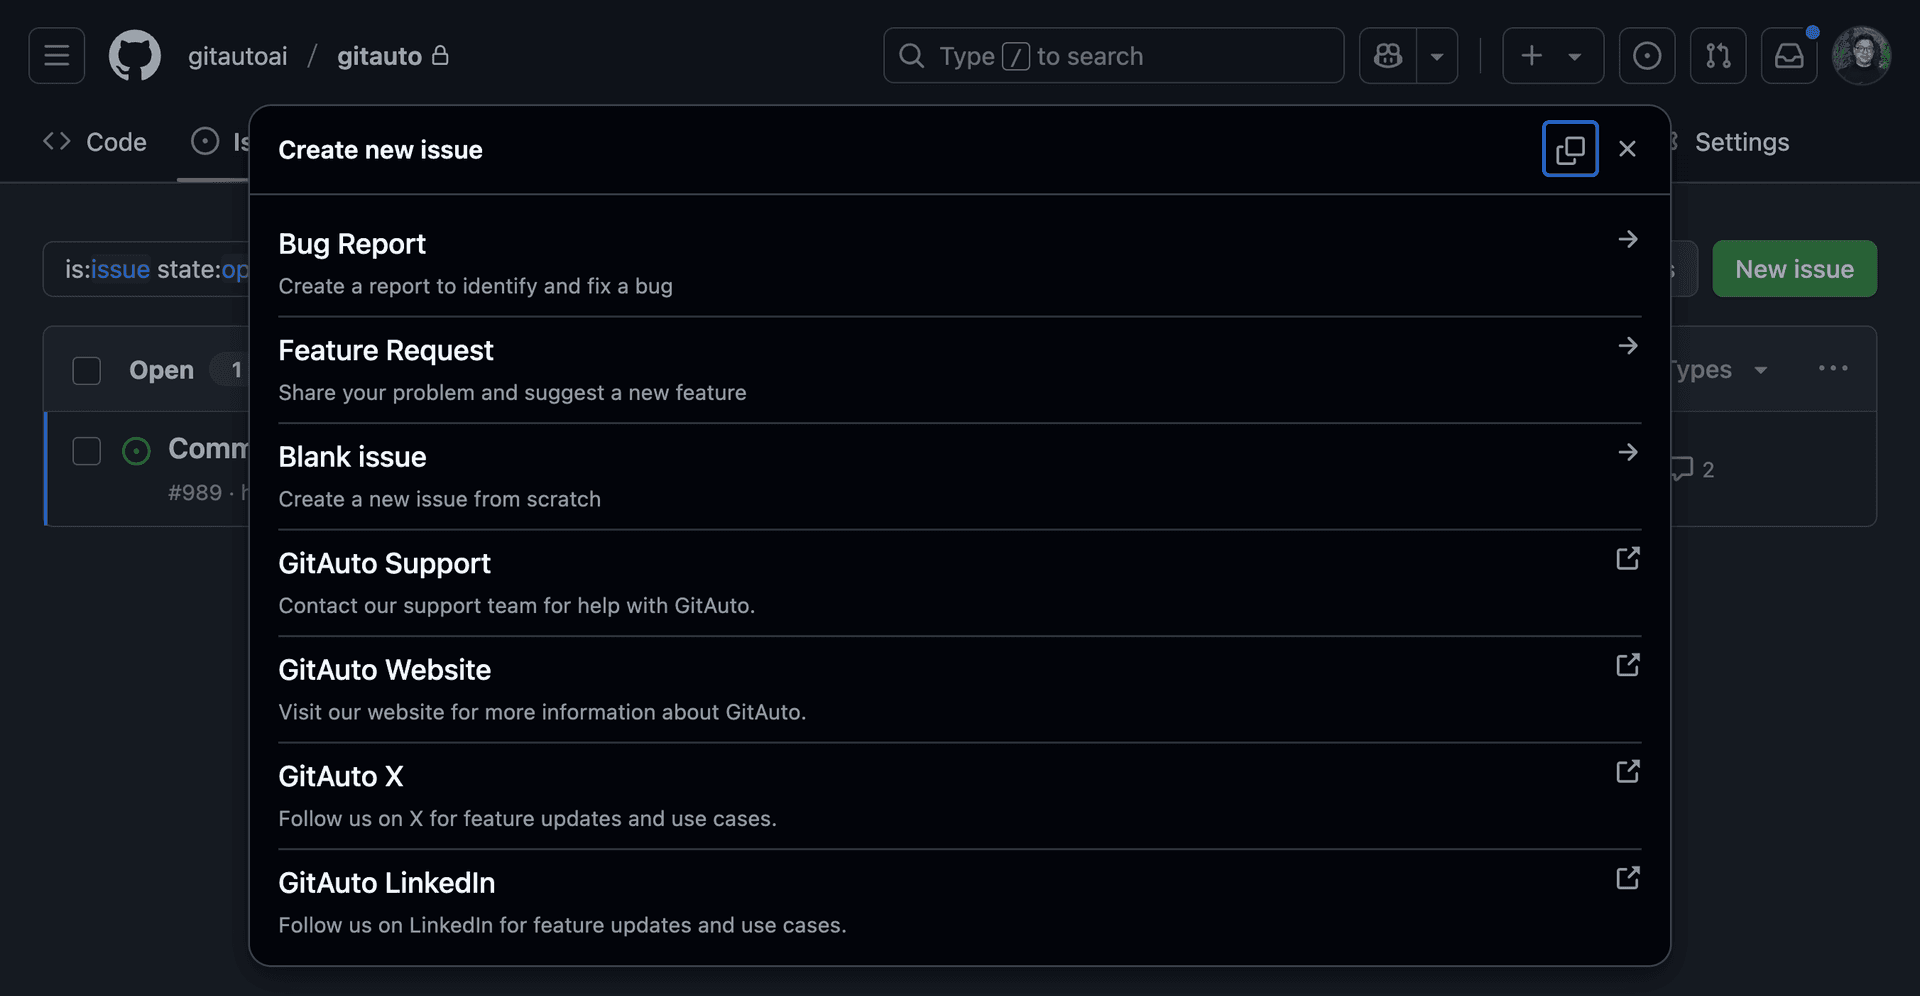
Task: Click the Code tab angle-brackets icon
Action: [57, 142]
